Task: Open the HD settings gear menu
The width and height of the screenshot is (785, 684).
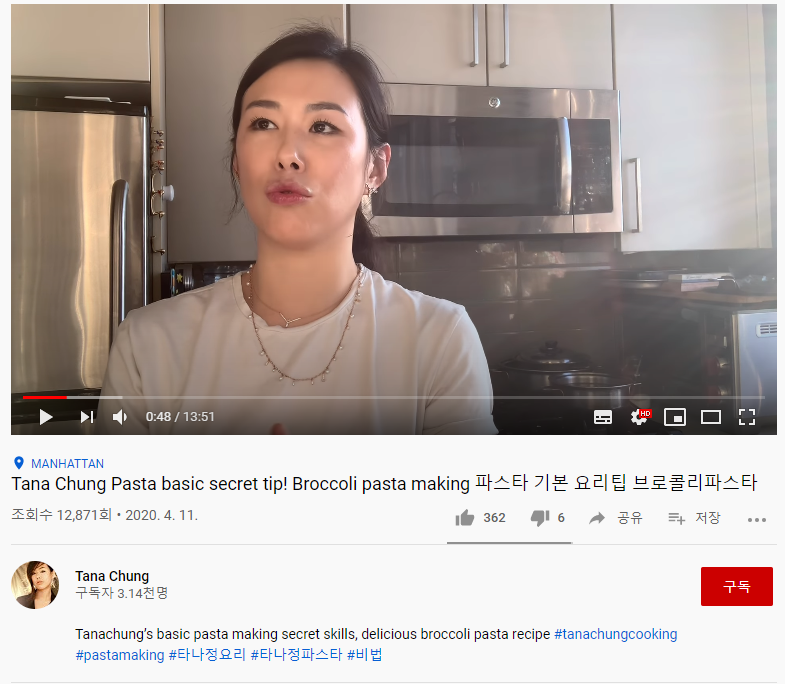Action: point(640,417)
